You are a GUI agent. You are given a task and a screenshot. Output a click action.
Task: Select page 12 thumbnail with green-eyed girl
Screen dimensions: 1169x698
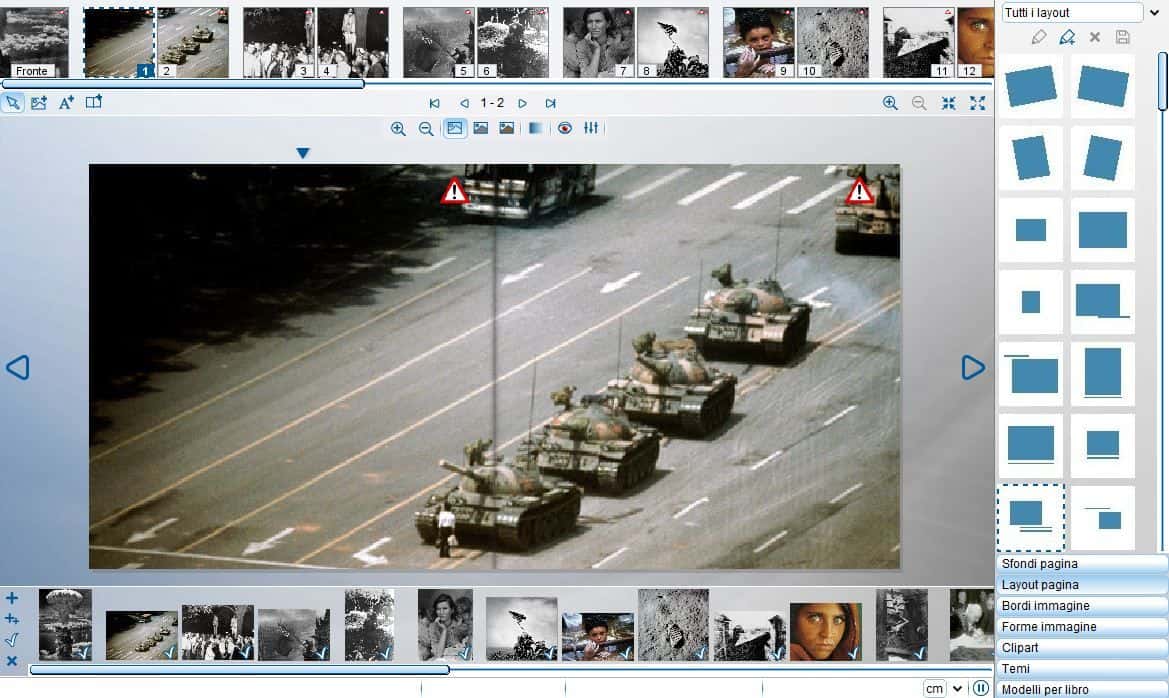click(975, 43)
